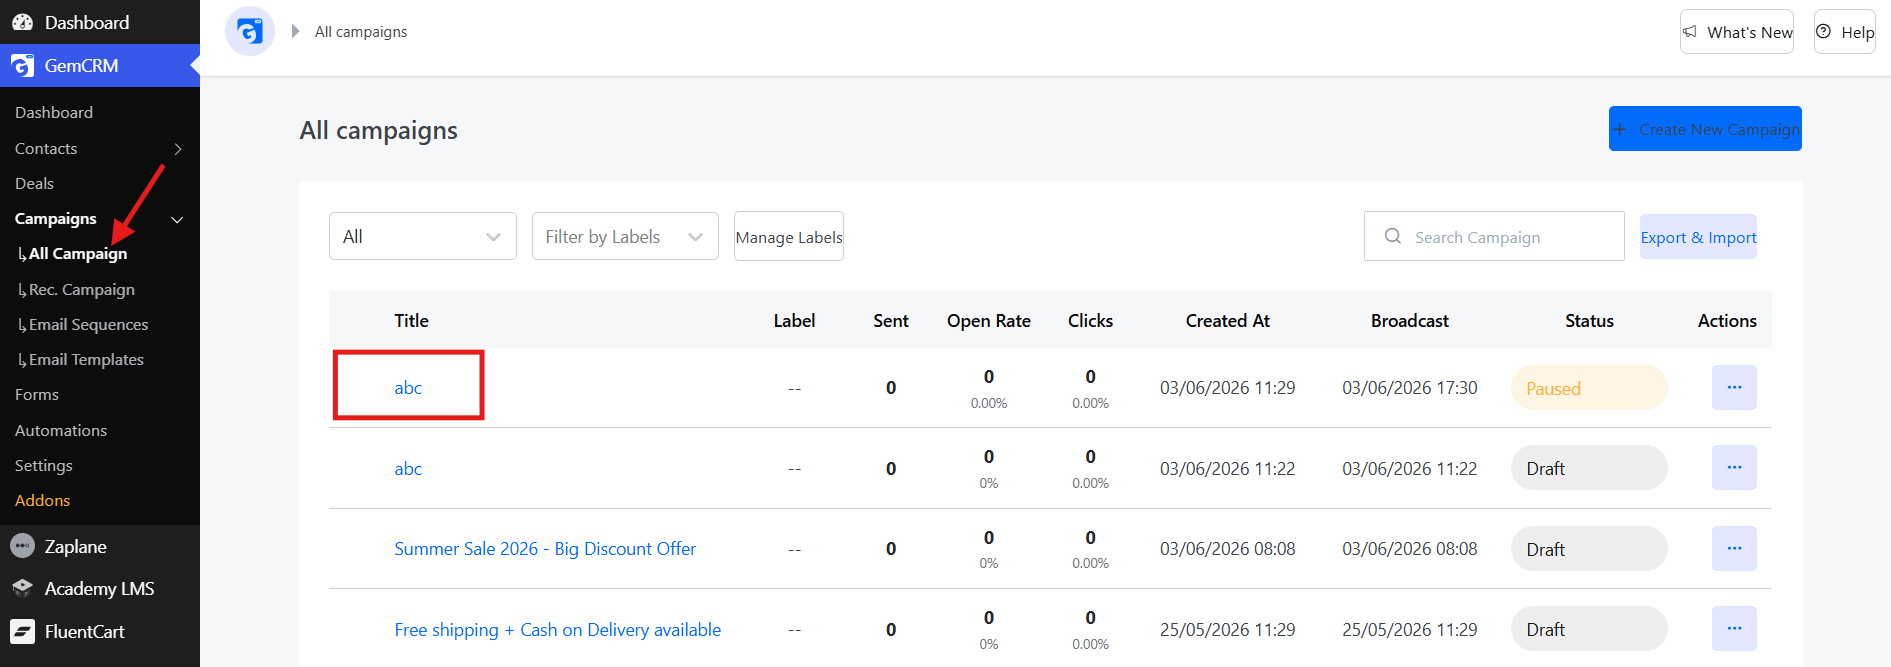
Task: Click the breadcrumb arrow before All campaigns
Action: (295, 31)
